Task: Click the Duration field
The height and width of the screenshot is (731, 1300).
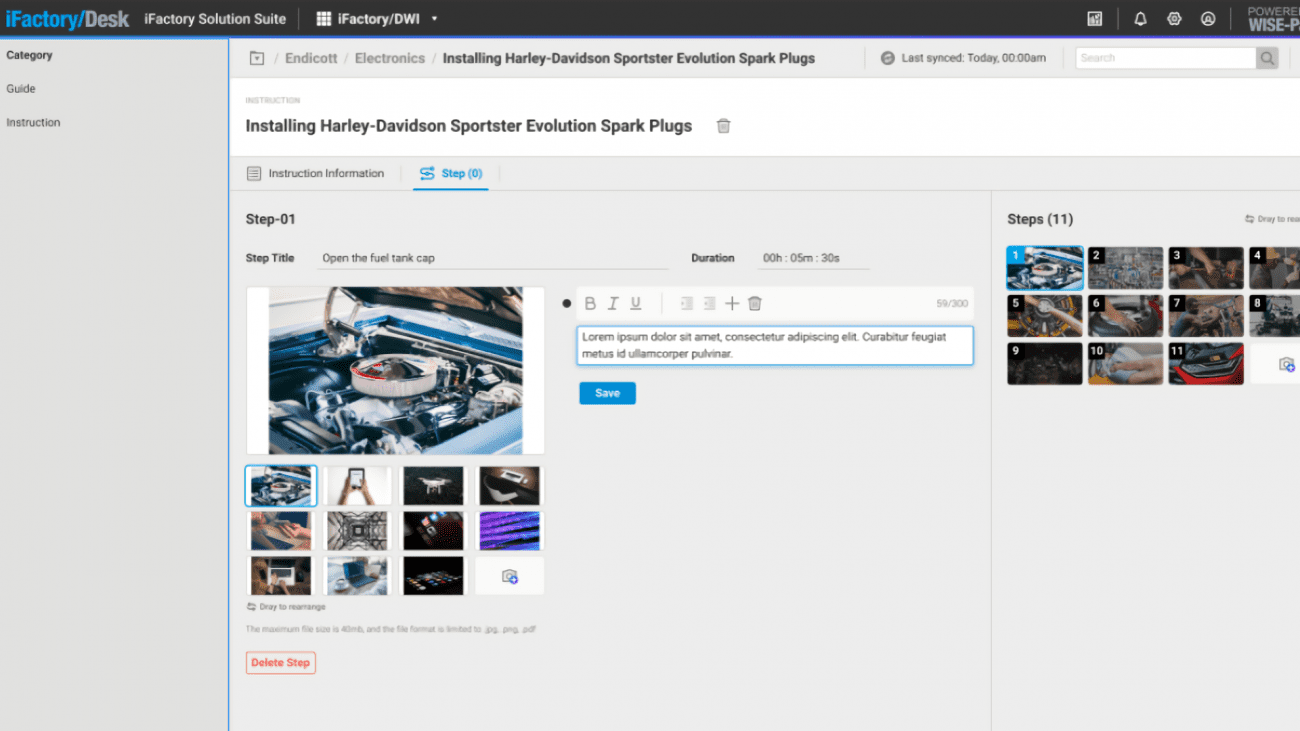Action: coord(813,258)
